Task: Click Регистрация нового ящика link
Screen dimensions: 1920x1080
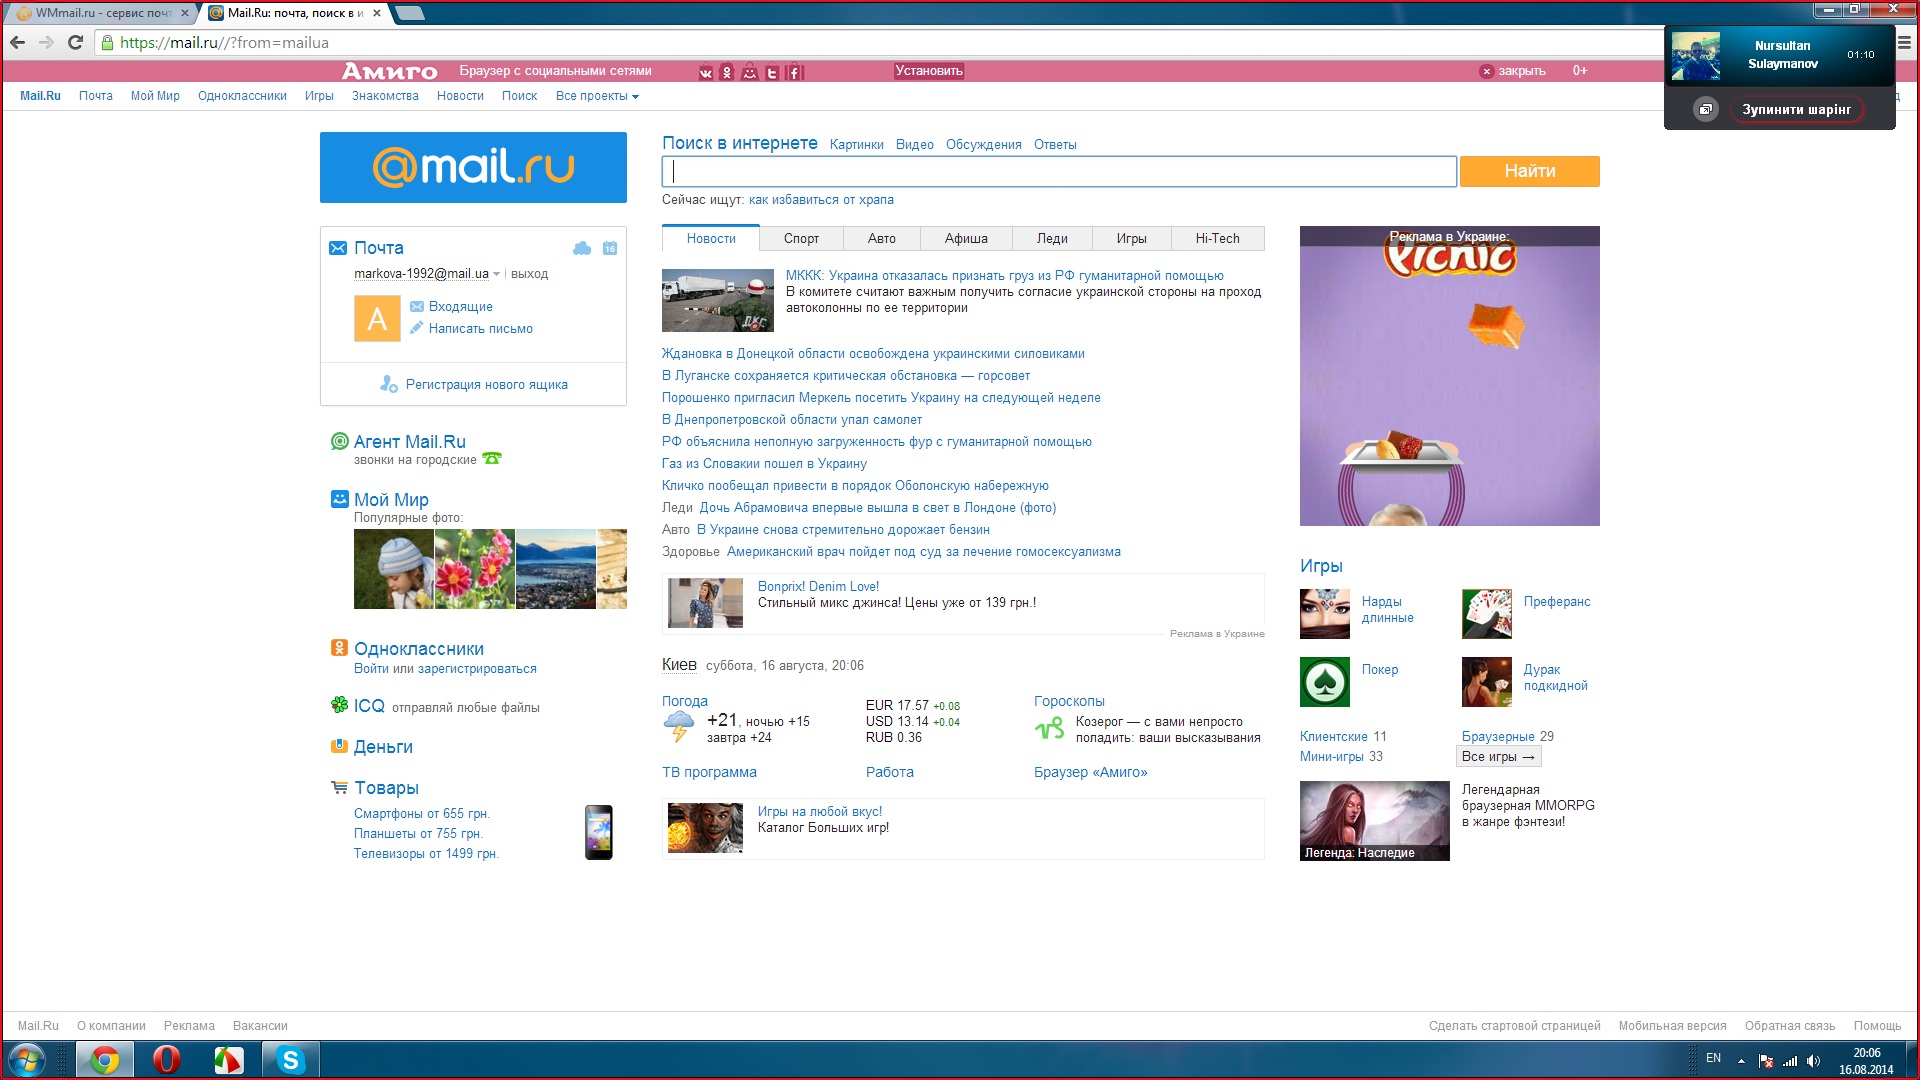Action: pos(486,385)
